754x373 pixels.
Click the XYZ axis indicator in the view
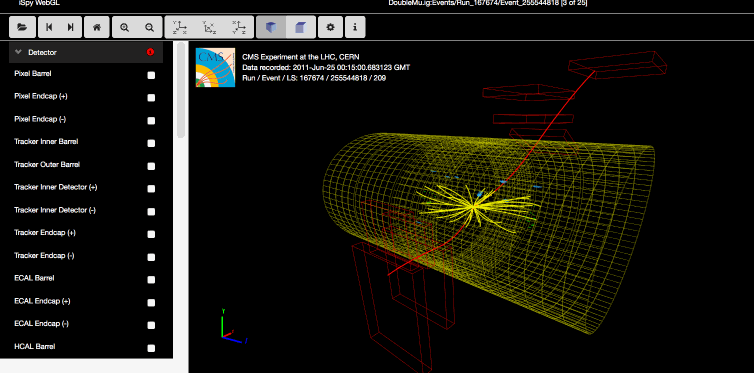[x=234, y=326]
